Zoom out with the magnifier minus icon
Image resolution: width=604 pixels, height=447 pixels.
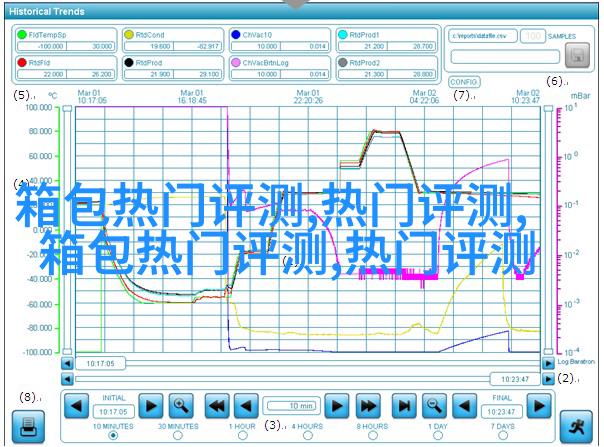point(434,406)
